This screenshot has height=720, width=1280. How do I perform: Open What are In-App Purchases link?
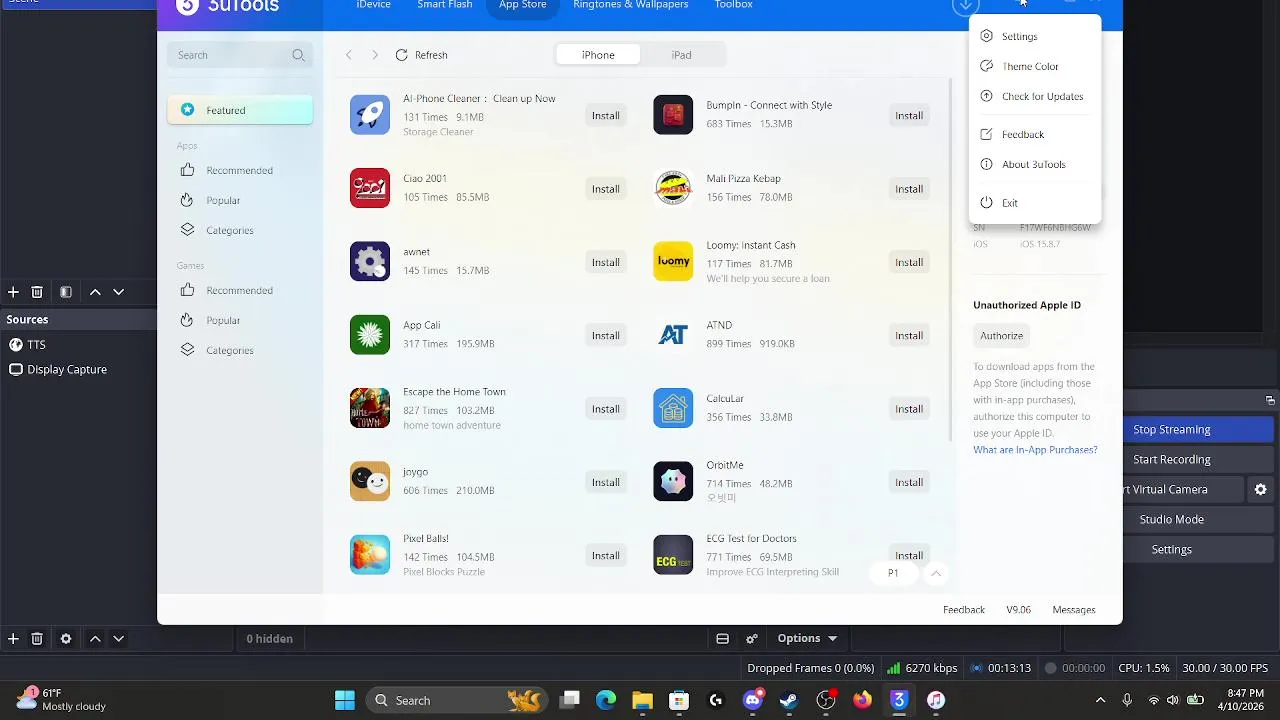[x=1035, y=450]
